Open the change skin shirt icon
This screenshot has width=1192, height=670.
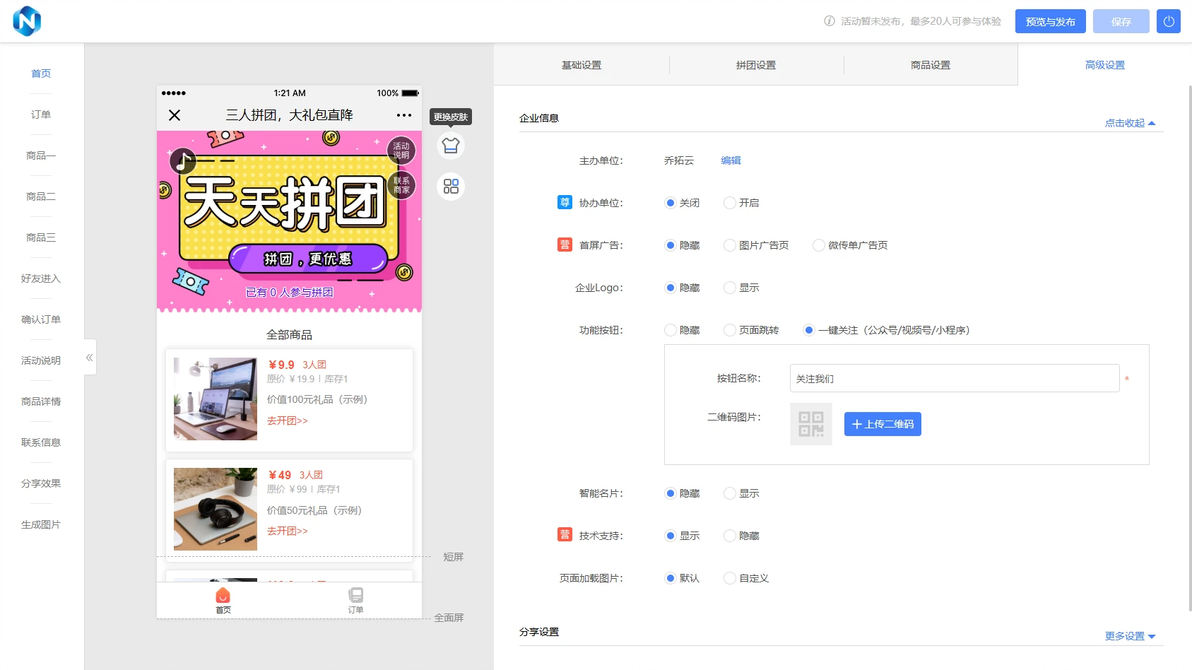coord(451,145)
